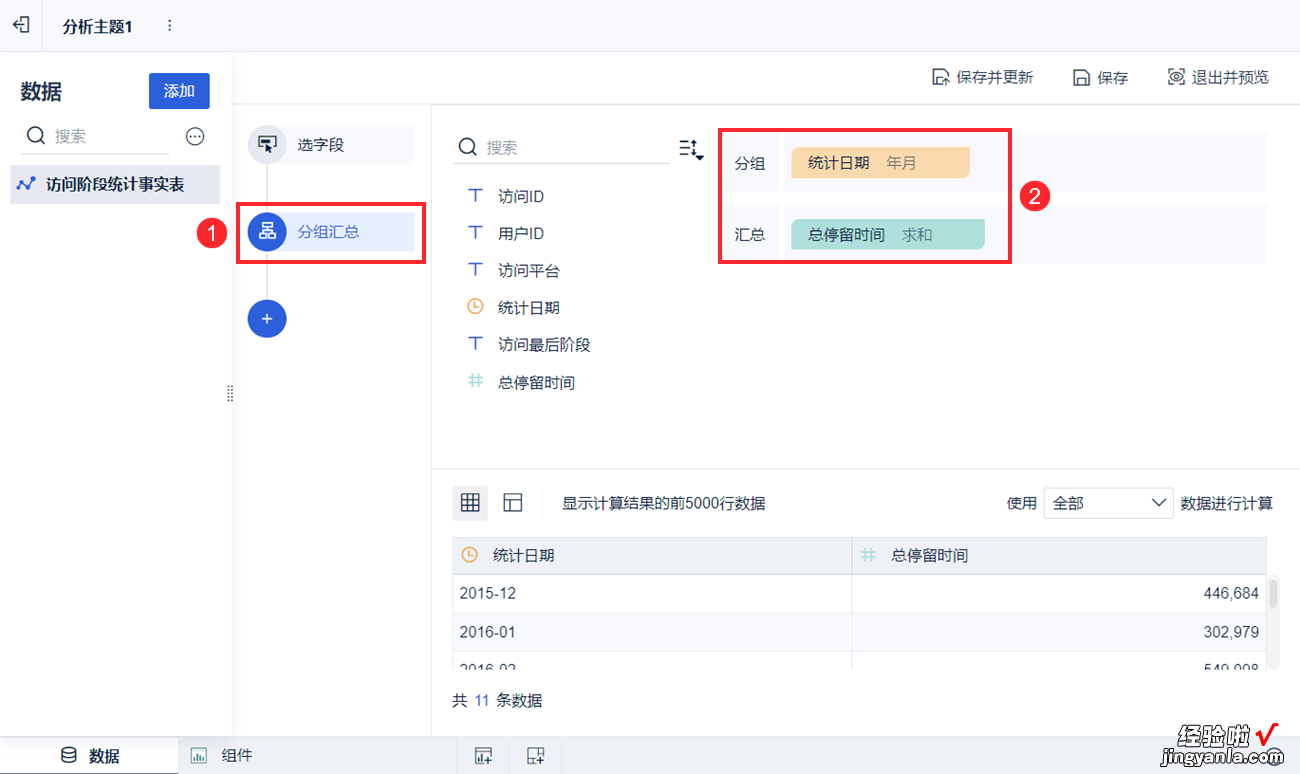Select the 访问ID field
The image size is (1300, 774).
pyautogui.click(x=521, y=197)
